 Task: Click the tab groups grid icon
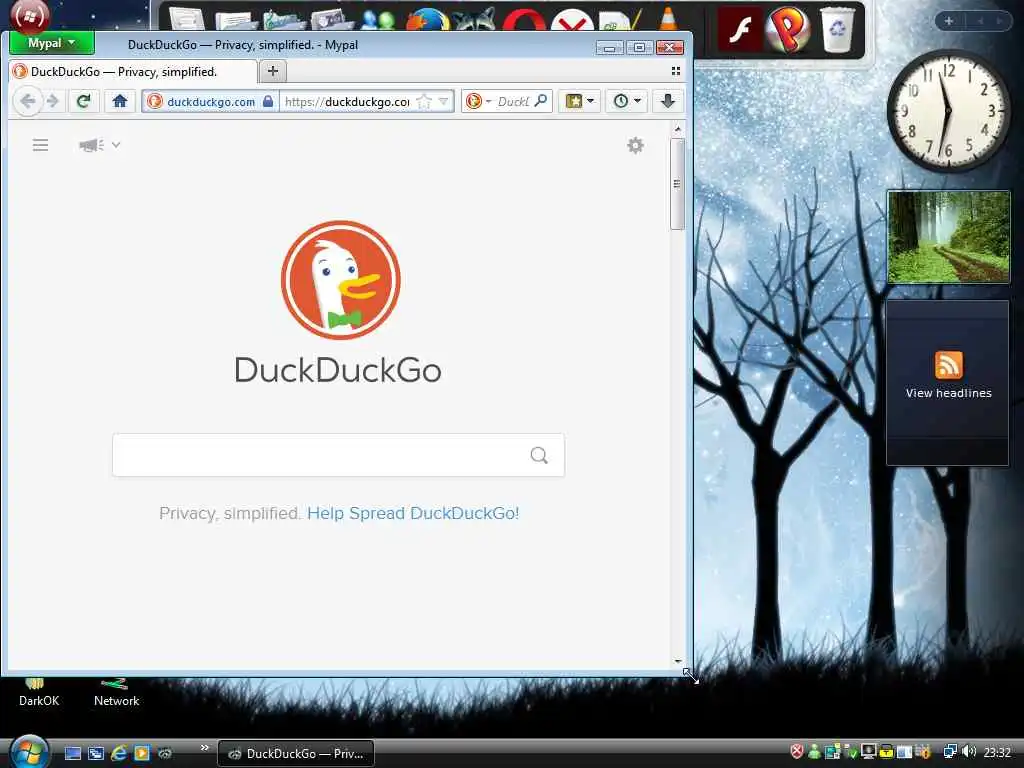pyautogui.click(x=676, y=71)
